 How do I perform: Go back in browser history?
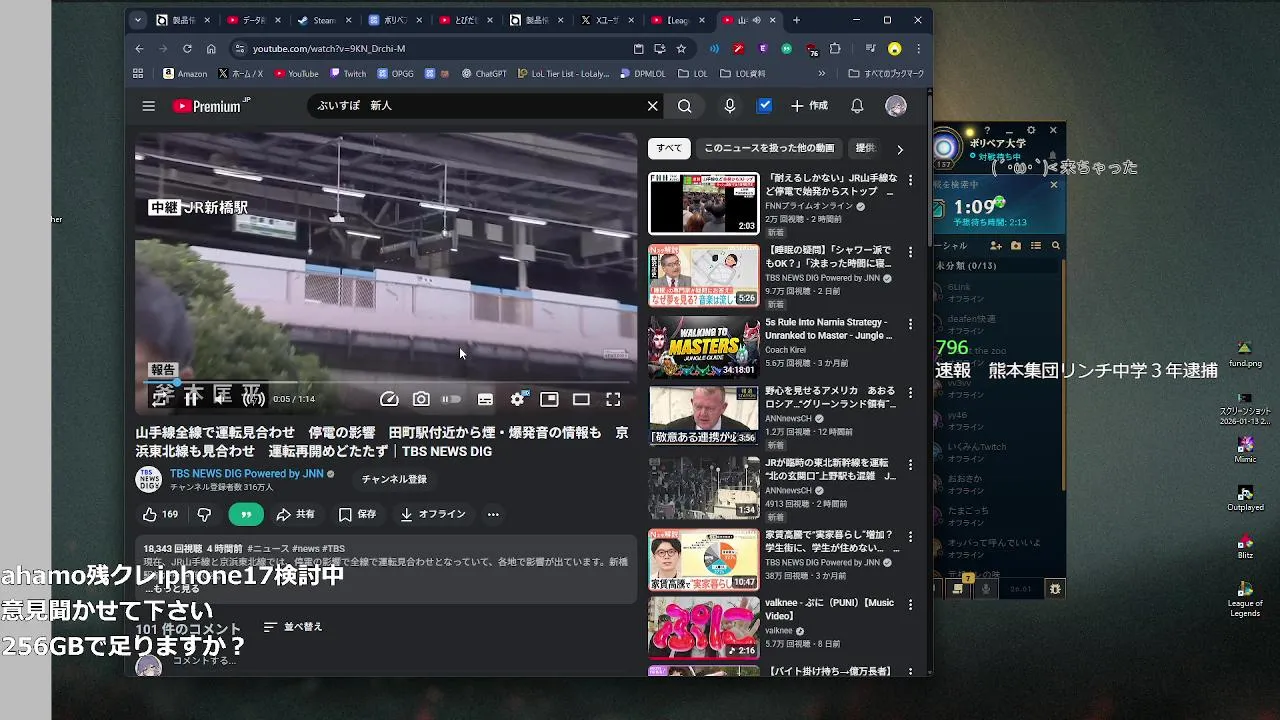[139, 48]
